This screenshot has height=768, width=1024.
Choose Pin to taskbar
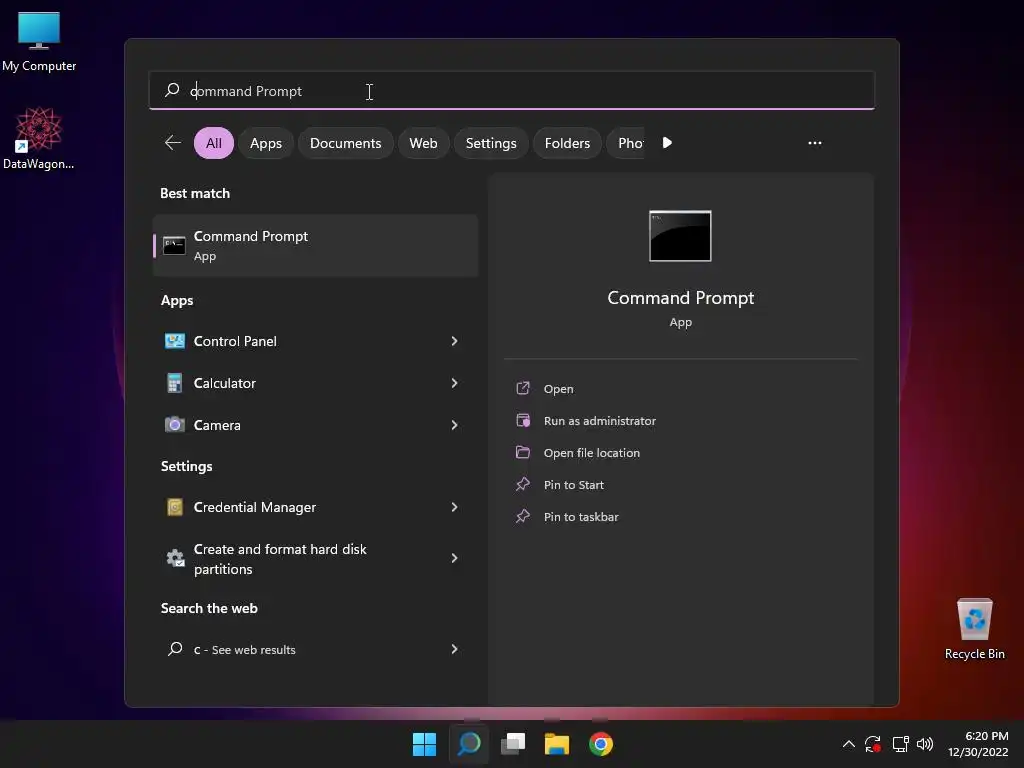(x=581, y=517)
